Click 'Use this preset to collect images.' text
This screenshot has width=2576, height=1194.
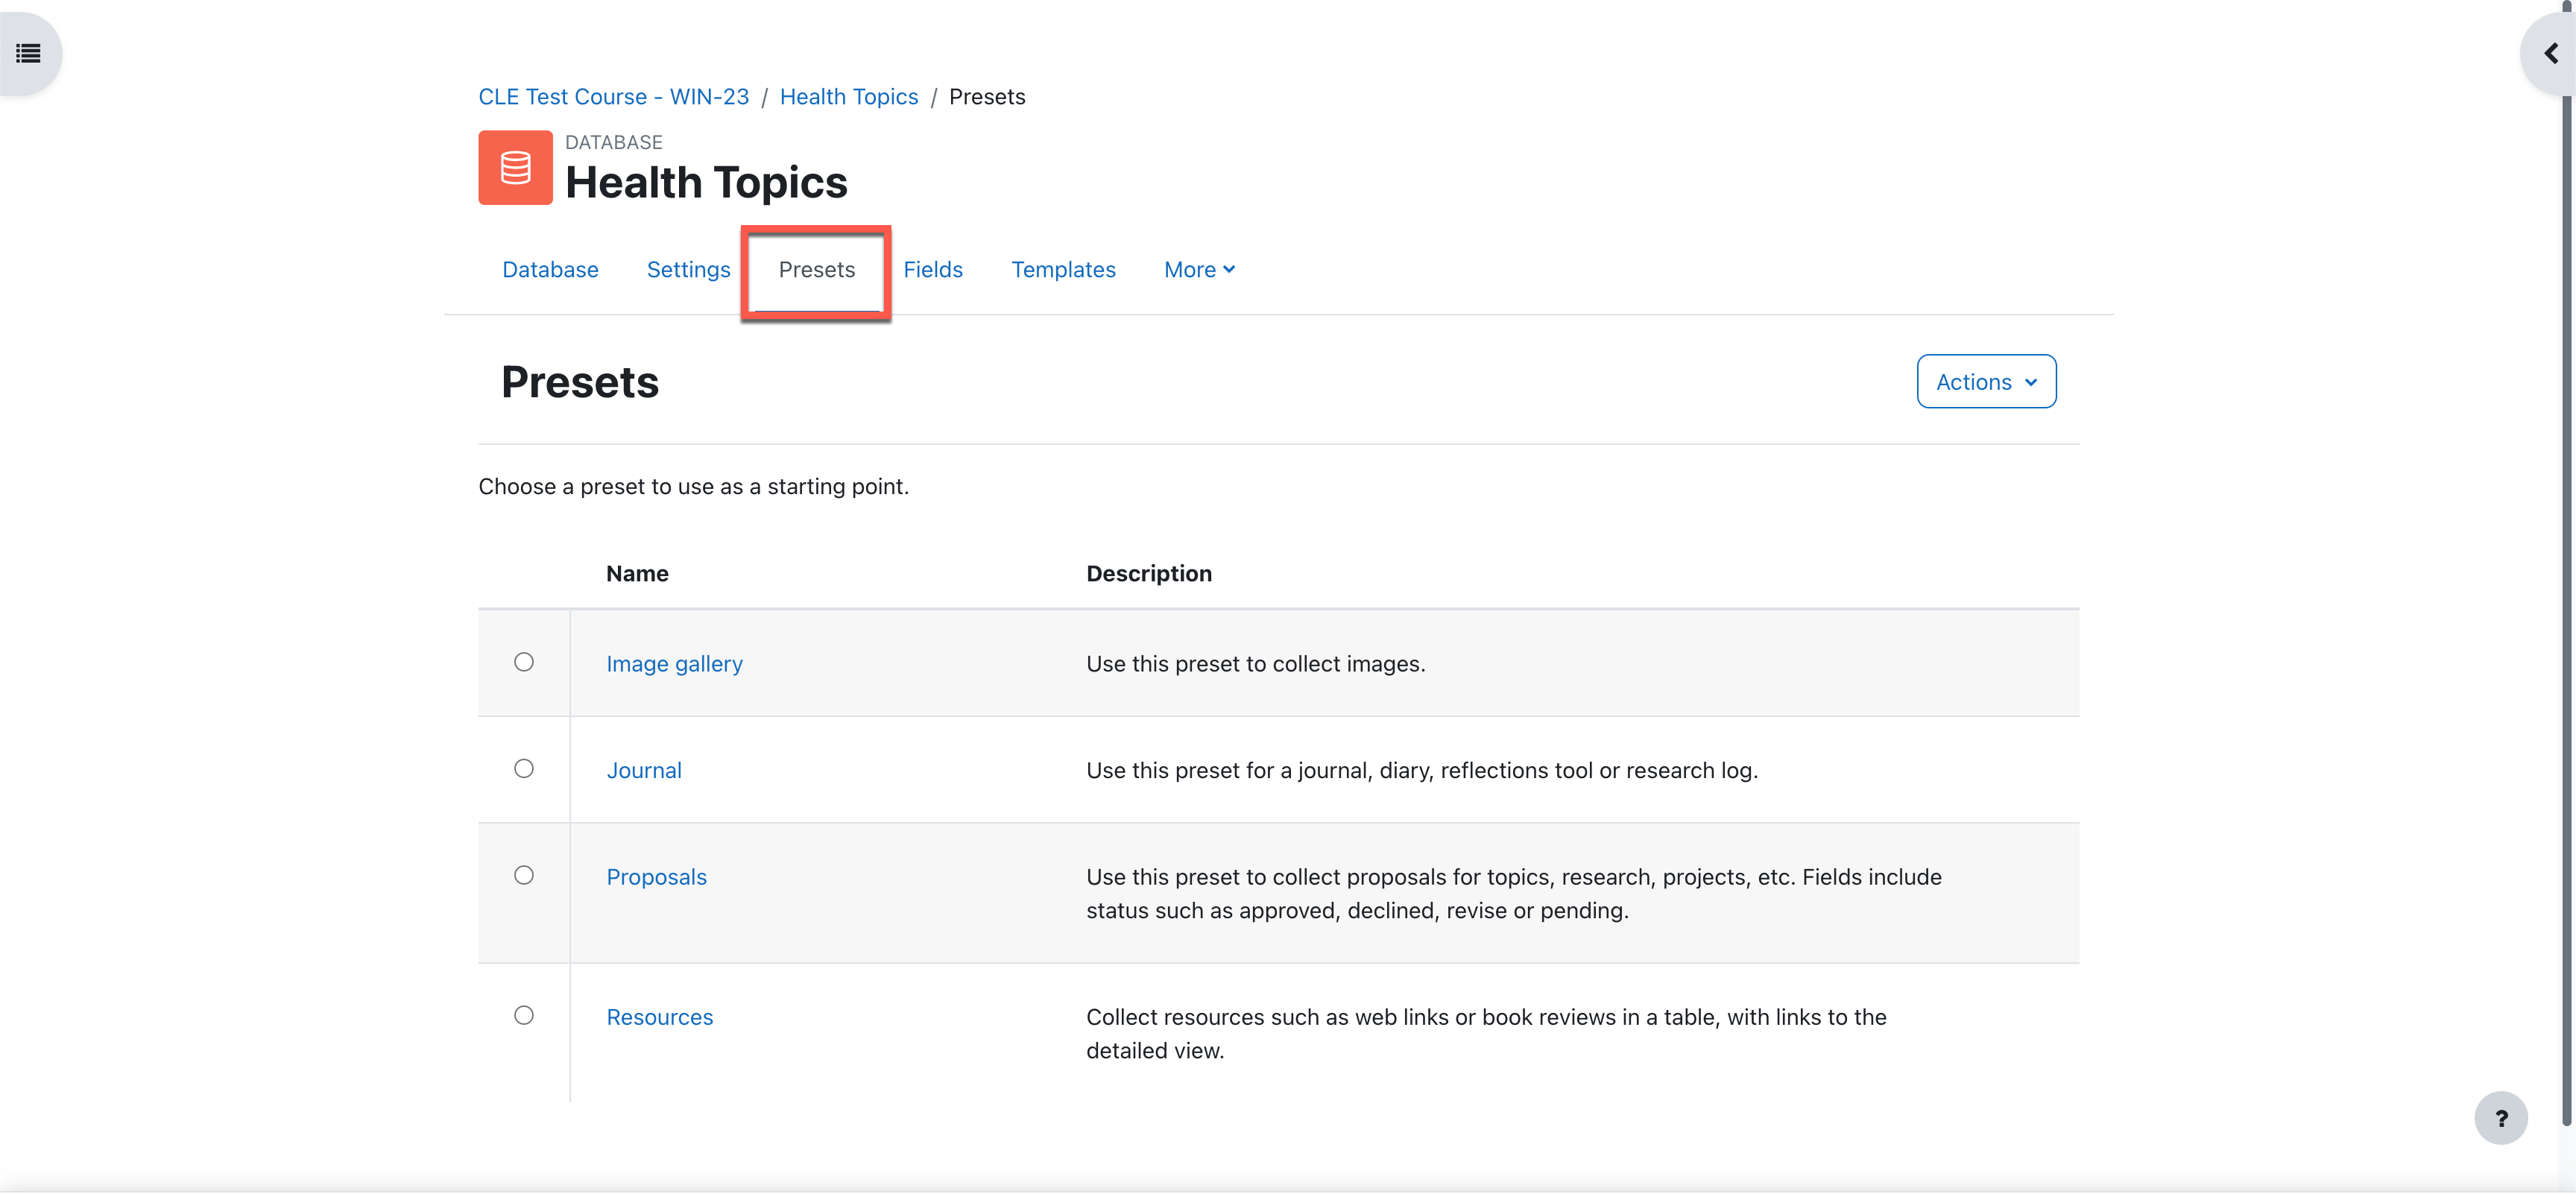pos(1256,664)
